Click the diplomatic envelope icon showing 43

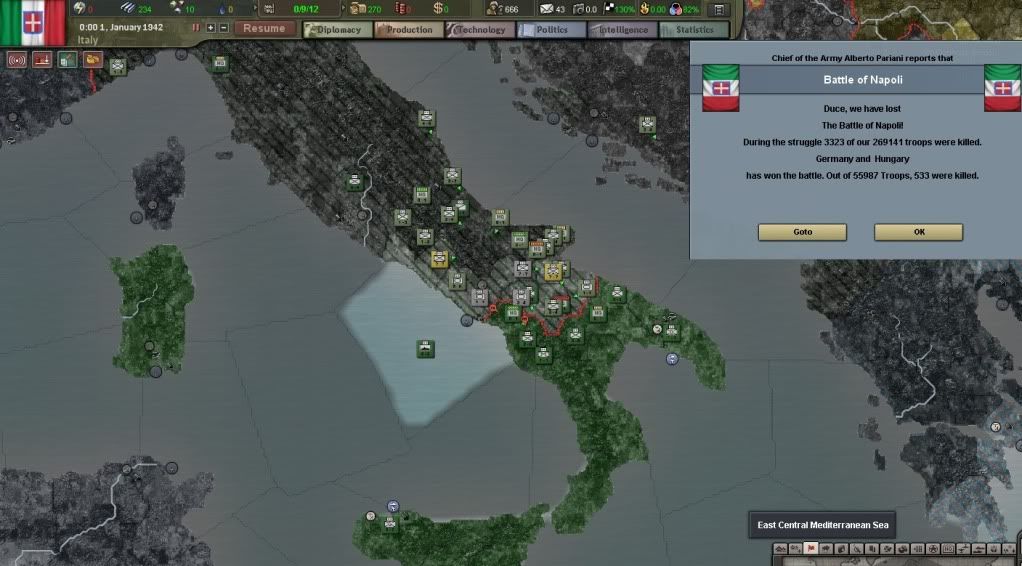coord(546,9)
